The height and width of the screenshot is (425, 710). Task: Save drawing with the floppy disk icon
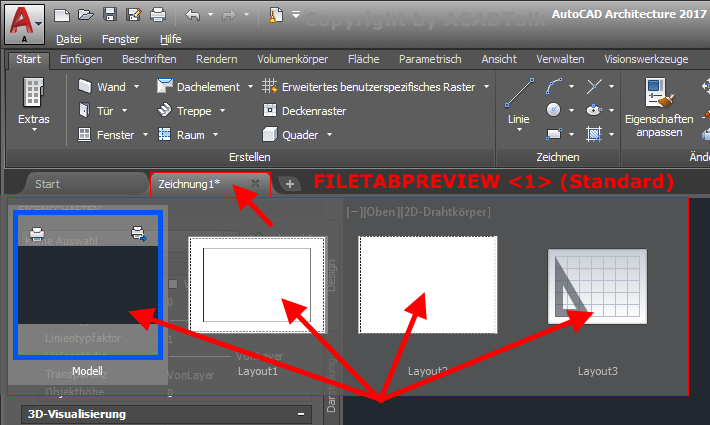point(110,15)
